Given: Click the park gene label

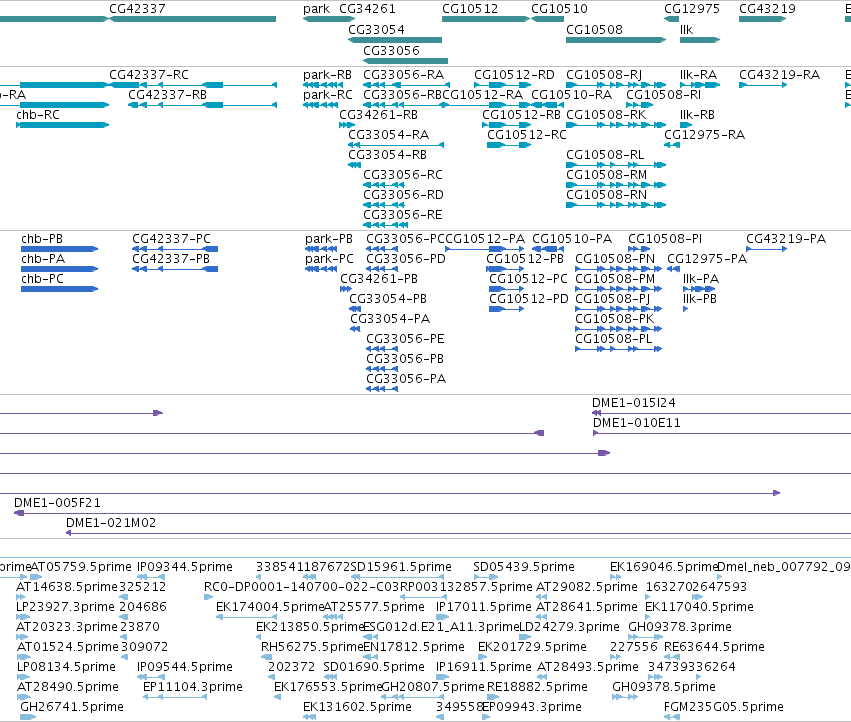Looking at the screenshot, I should (316, 9).
